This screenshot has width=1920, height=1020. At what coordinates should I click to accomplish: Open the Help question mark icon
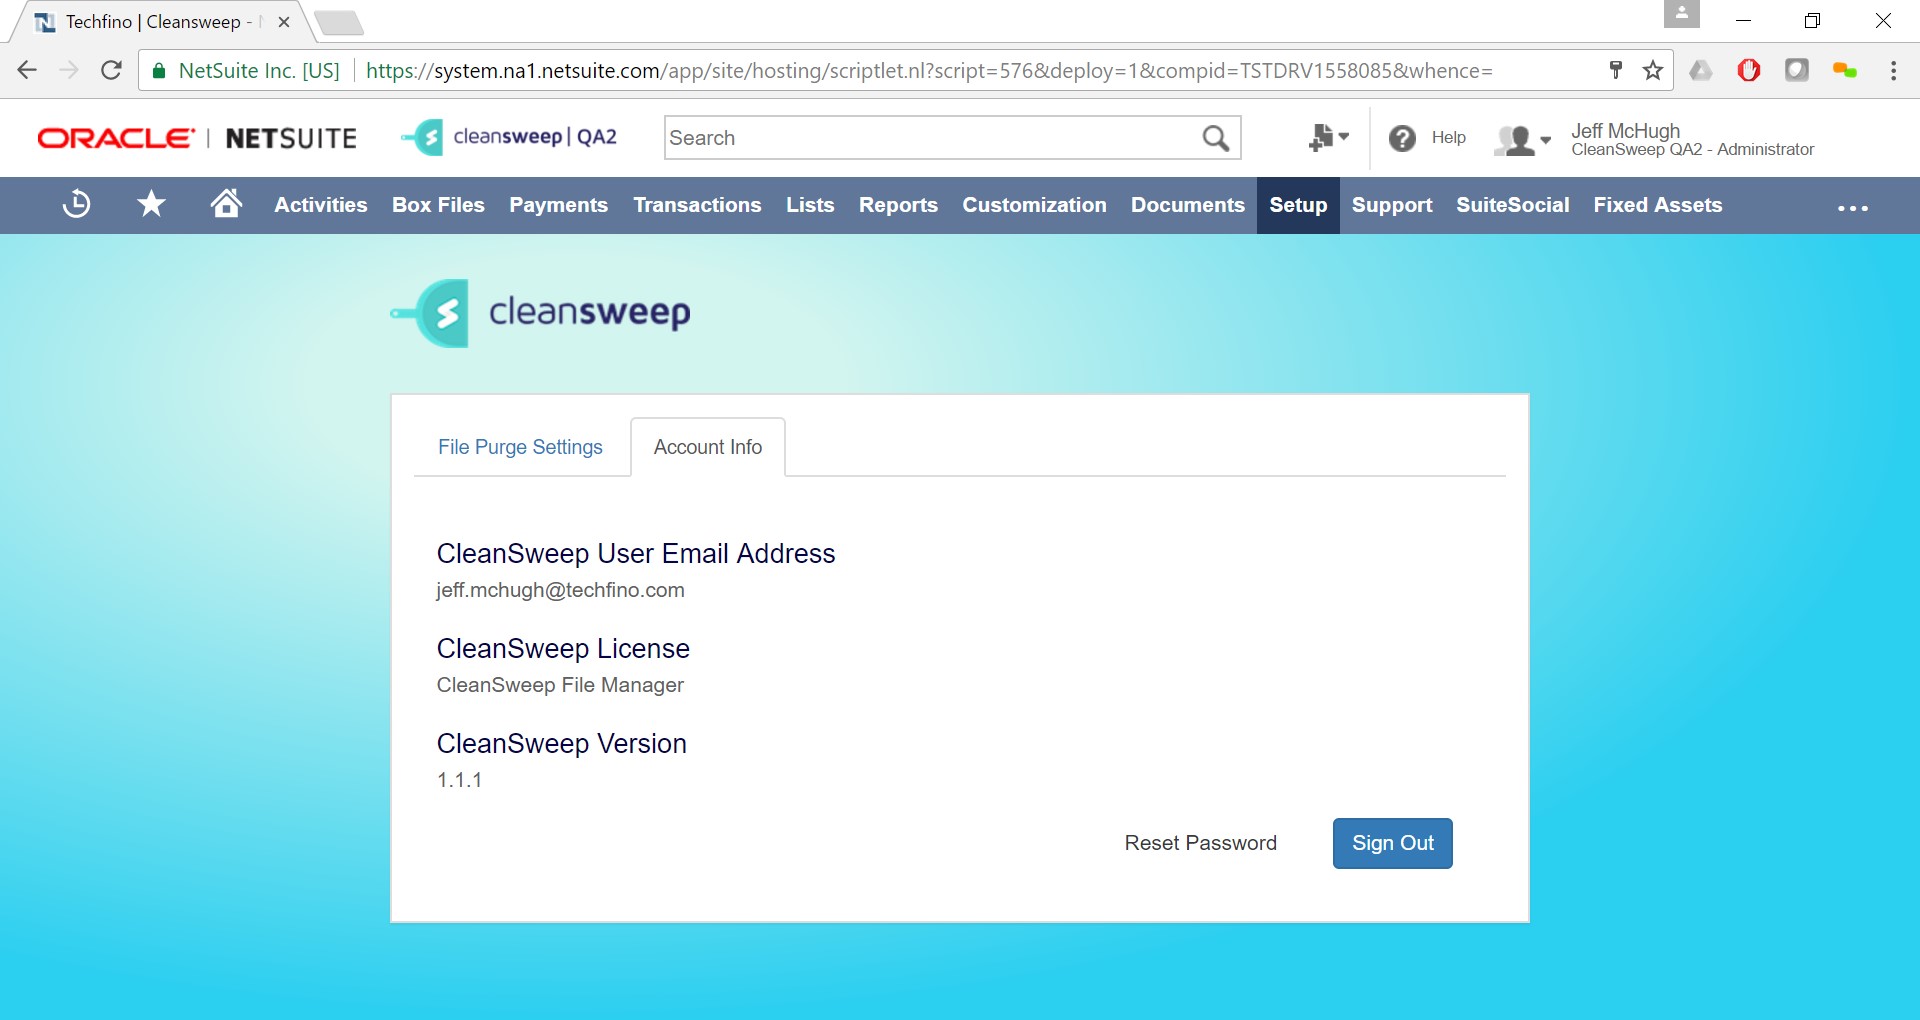pyautogui.click(x=1402, y=138)
